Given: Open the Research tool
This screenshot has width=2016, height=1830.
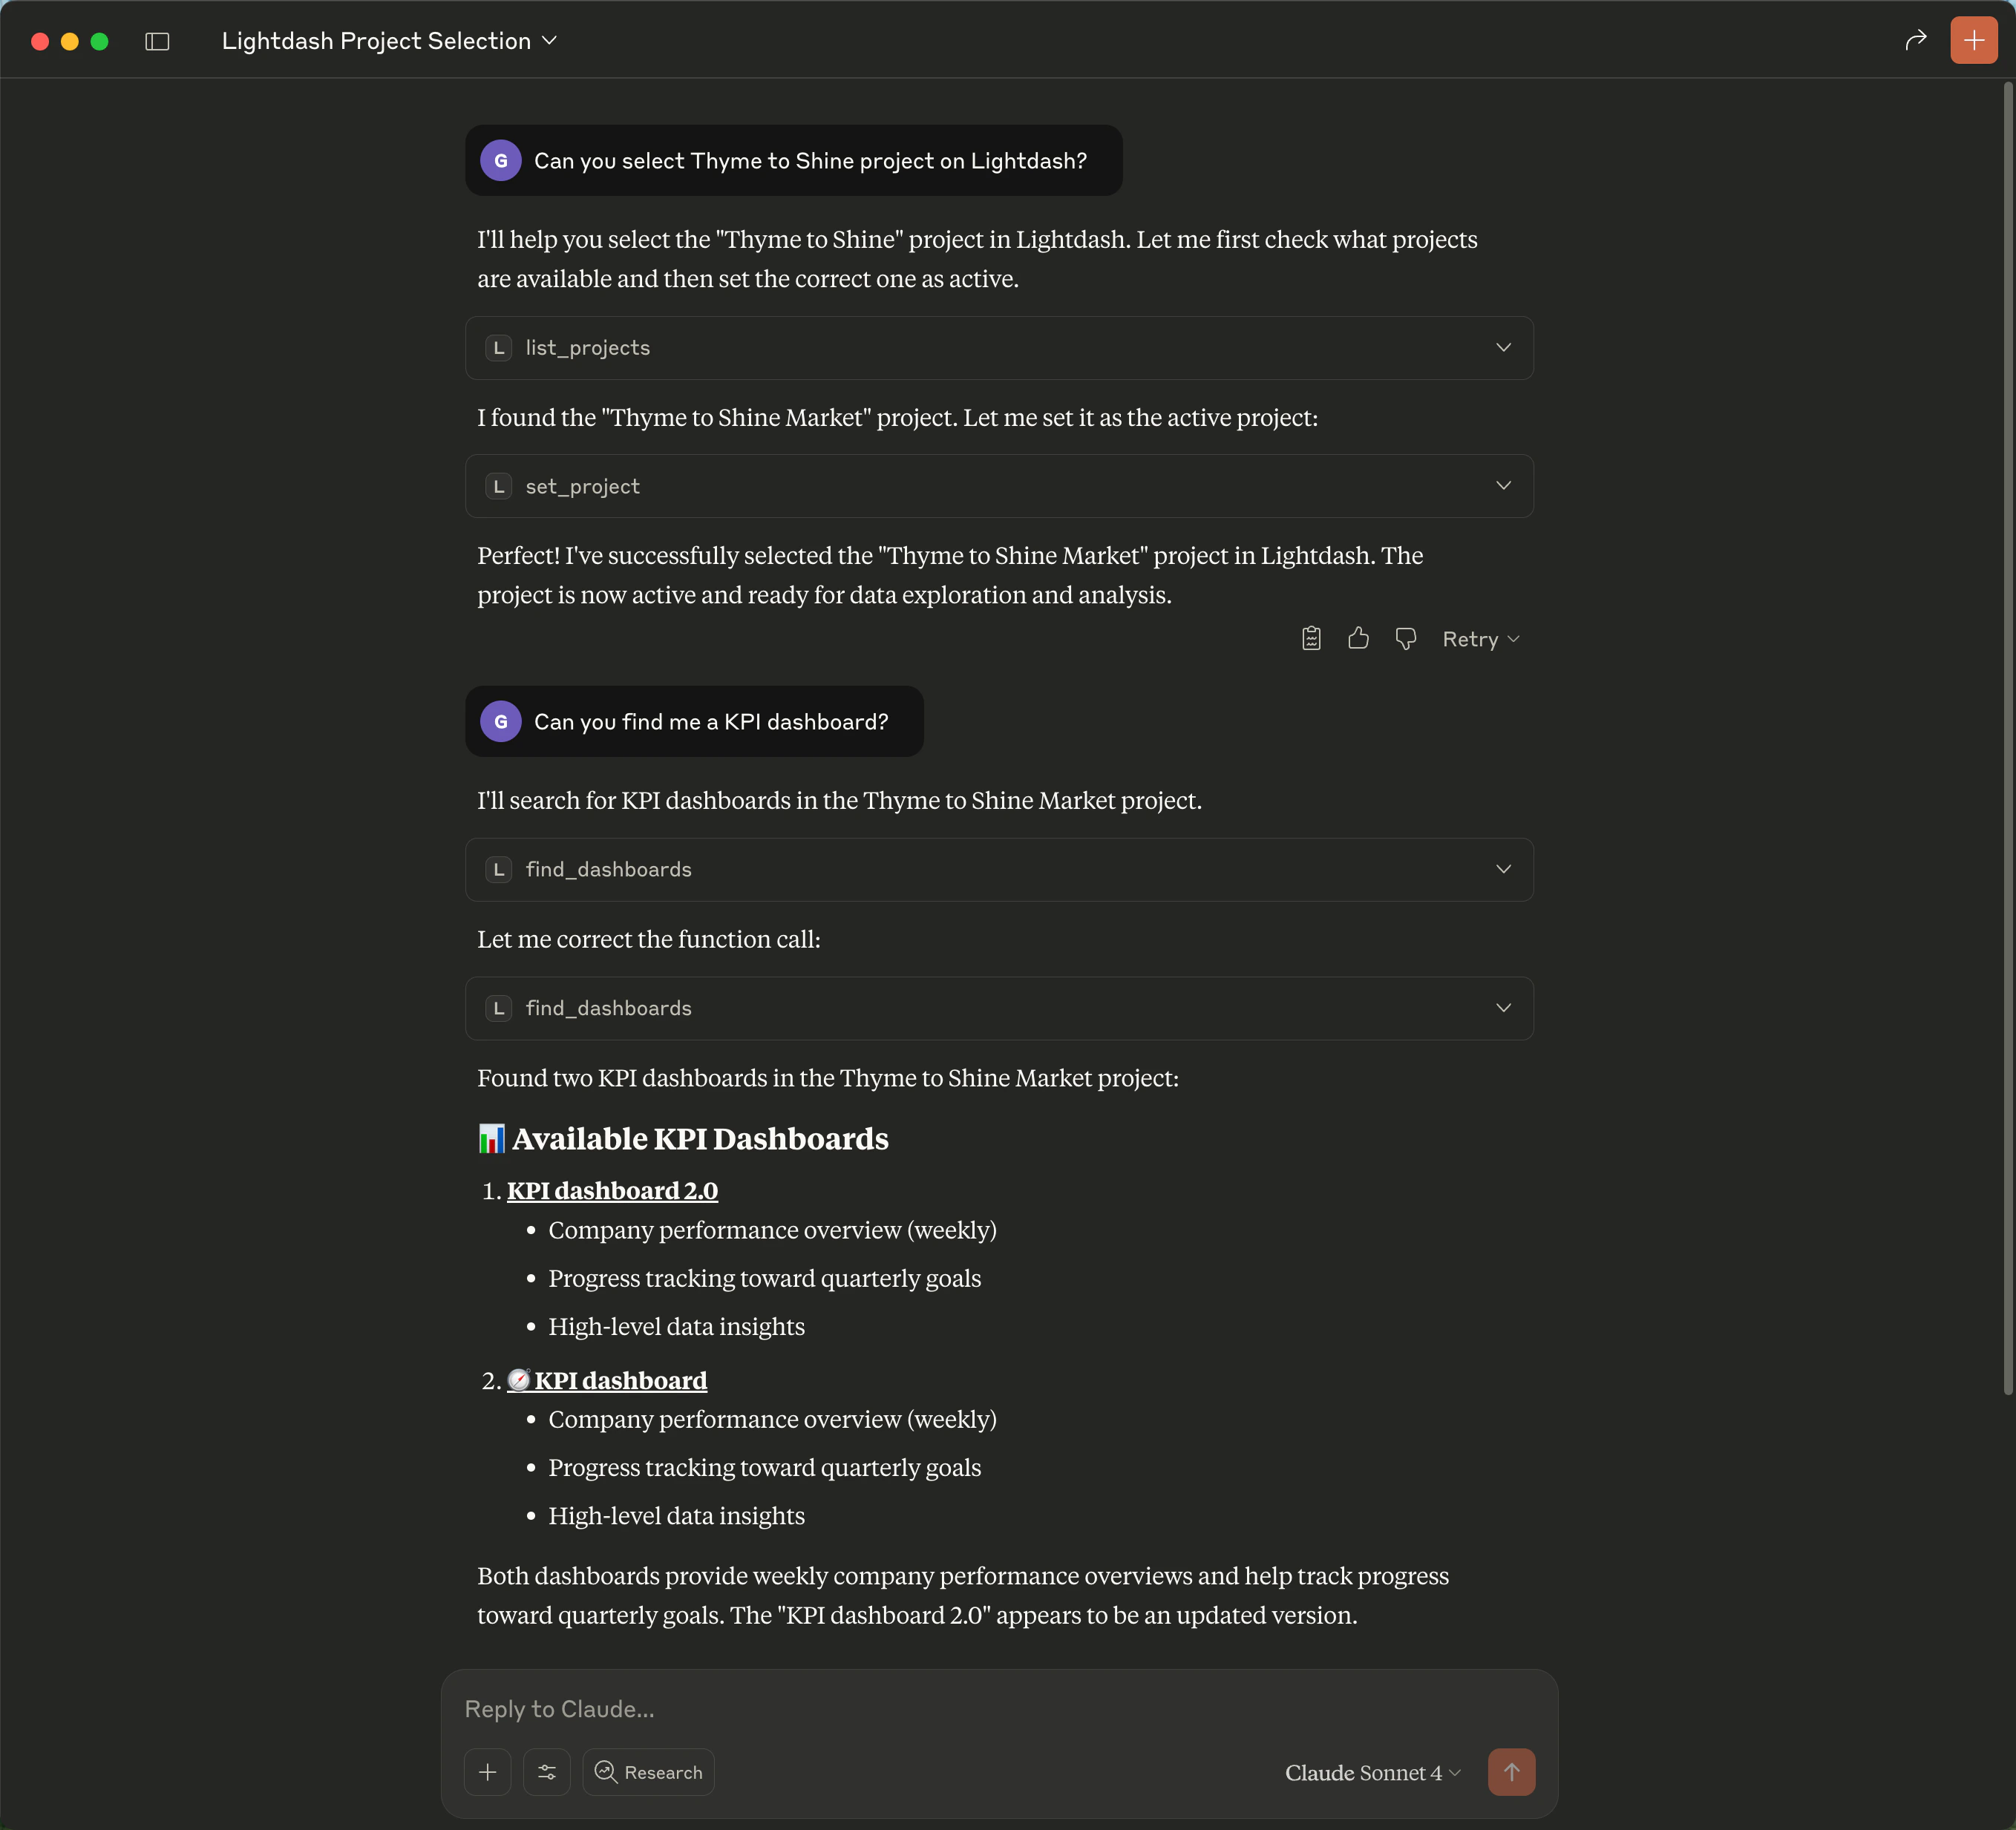Looking at the screenshot, I should click(x=648, y=1772).
